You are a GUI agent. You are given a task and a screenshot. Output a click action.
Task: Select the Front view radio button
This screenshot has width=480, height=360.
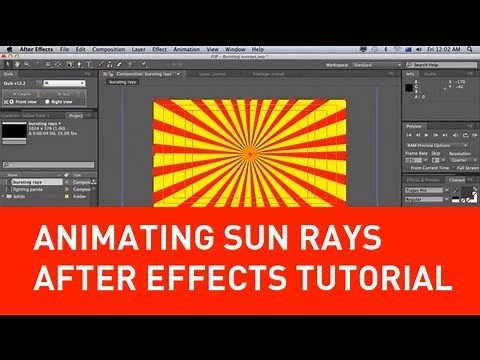point(11,102)
